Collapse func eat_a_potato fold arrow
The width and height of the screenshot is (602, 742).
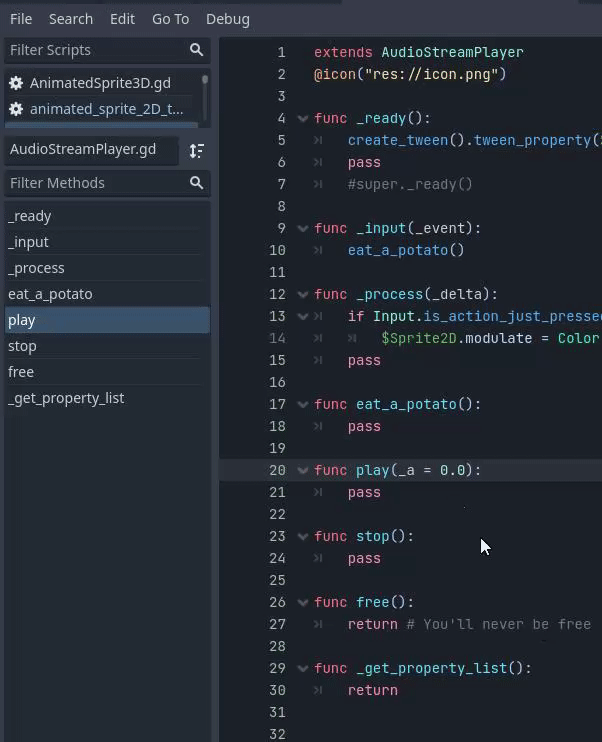pyautogui.click(x=303, y=405)
